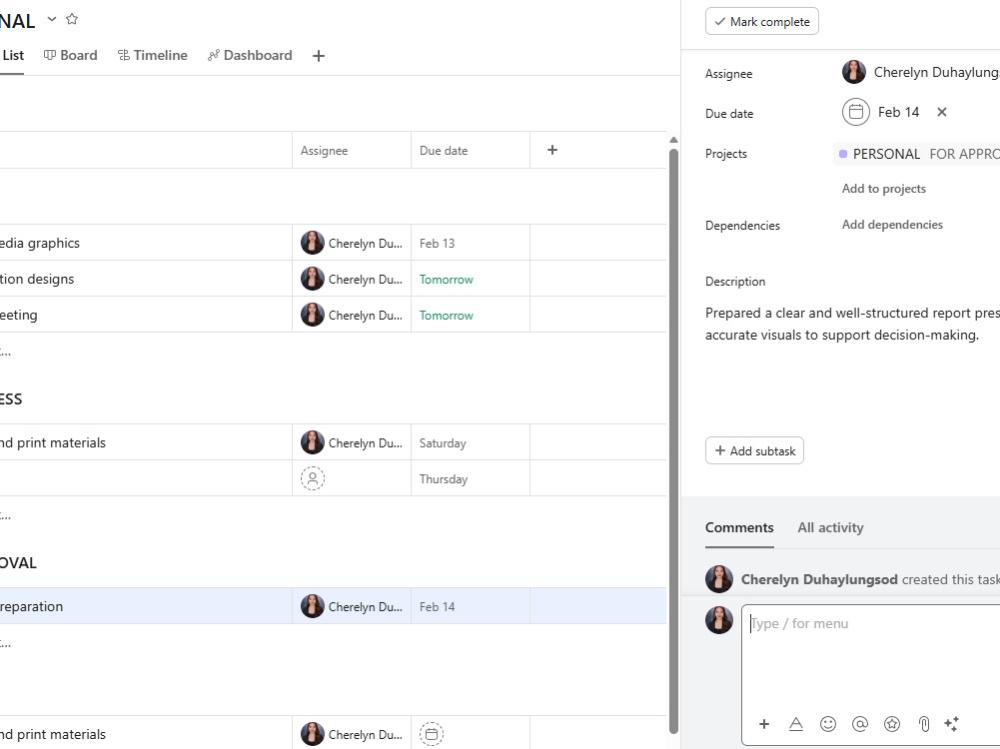This screenshot has width=1000, height=749.
Task: Open the project title dropdown arrow
Action: pyautogui.click(x=52, y=19)
